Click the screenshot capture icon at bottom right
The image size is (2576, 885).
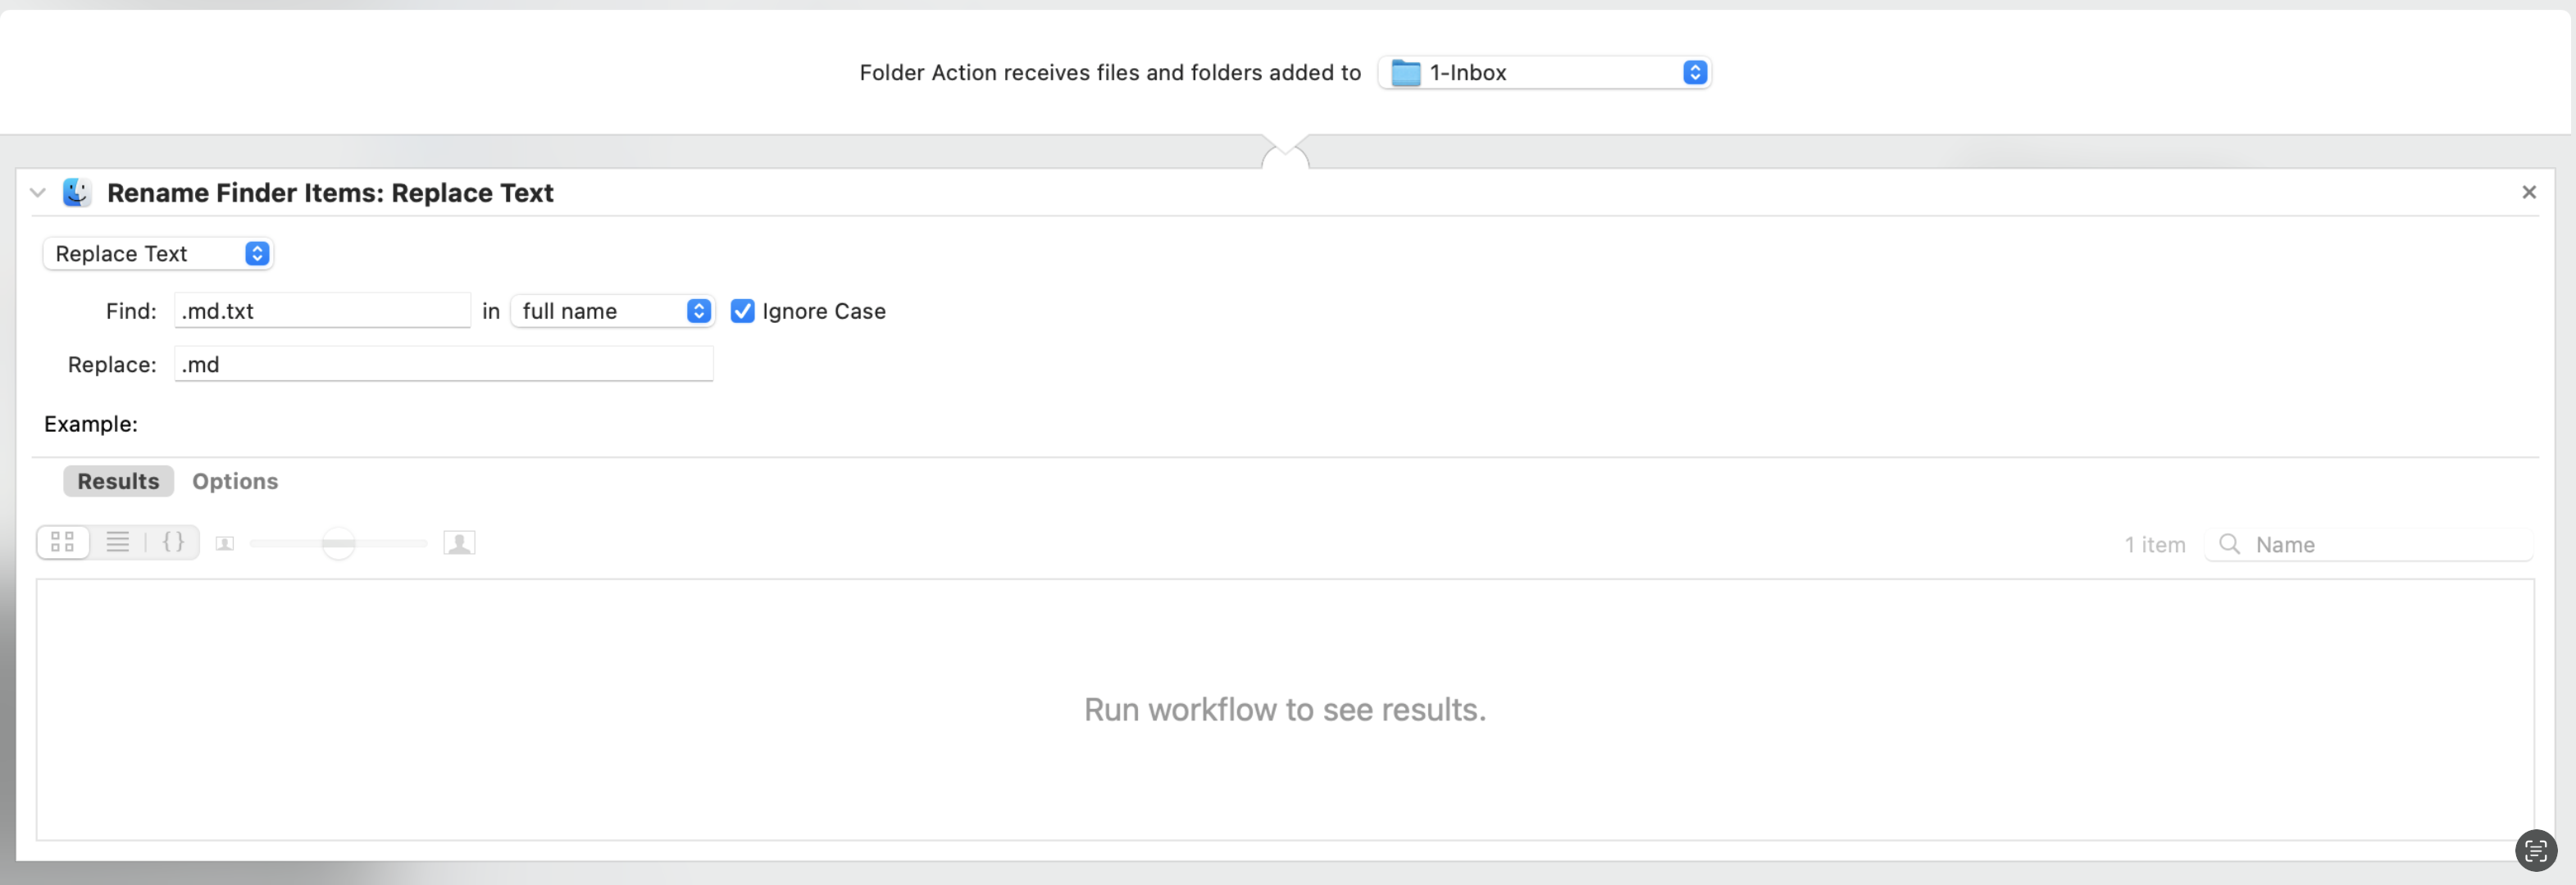pyautogui.click(x=2535, y=851)
